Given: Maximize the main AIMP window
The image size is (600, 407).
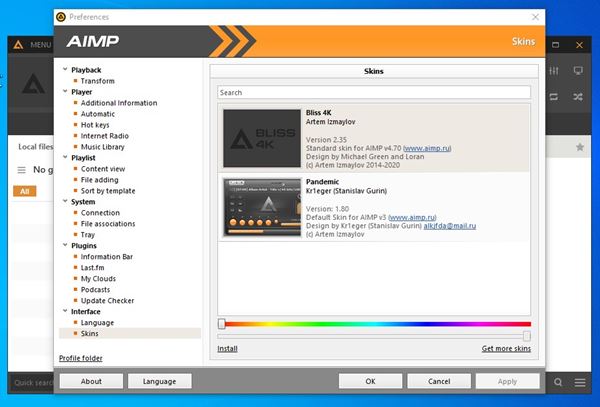Looking at the screenshot, I should point(556,45).
